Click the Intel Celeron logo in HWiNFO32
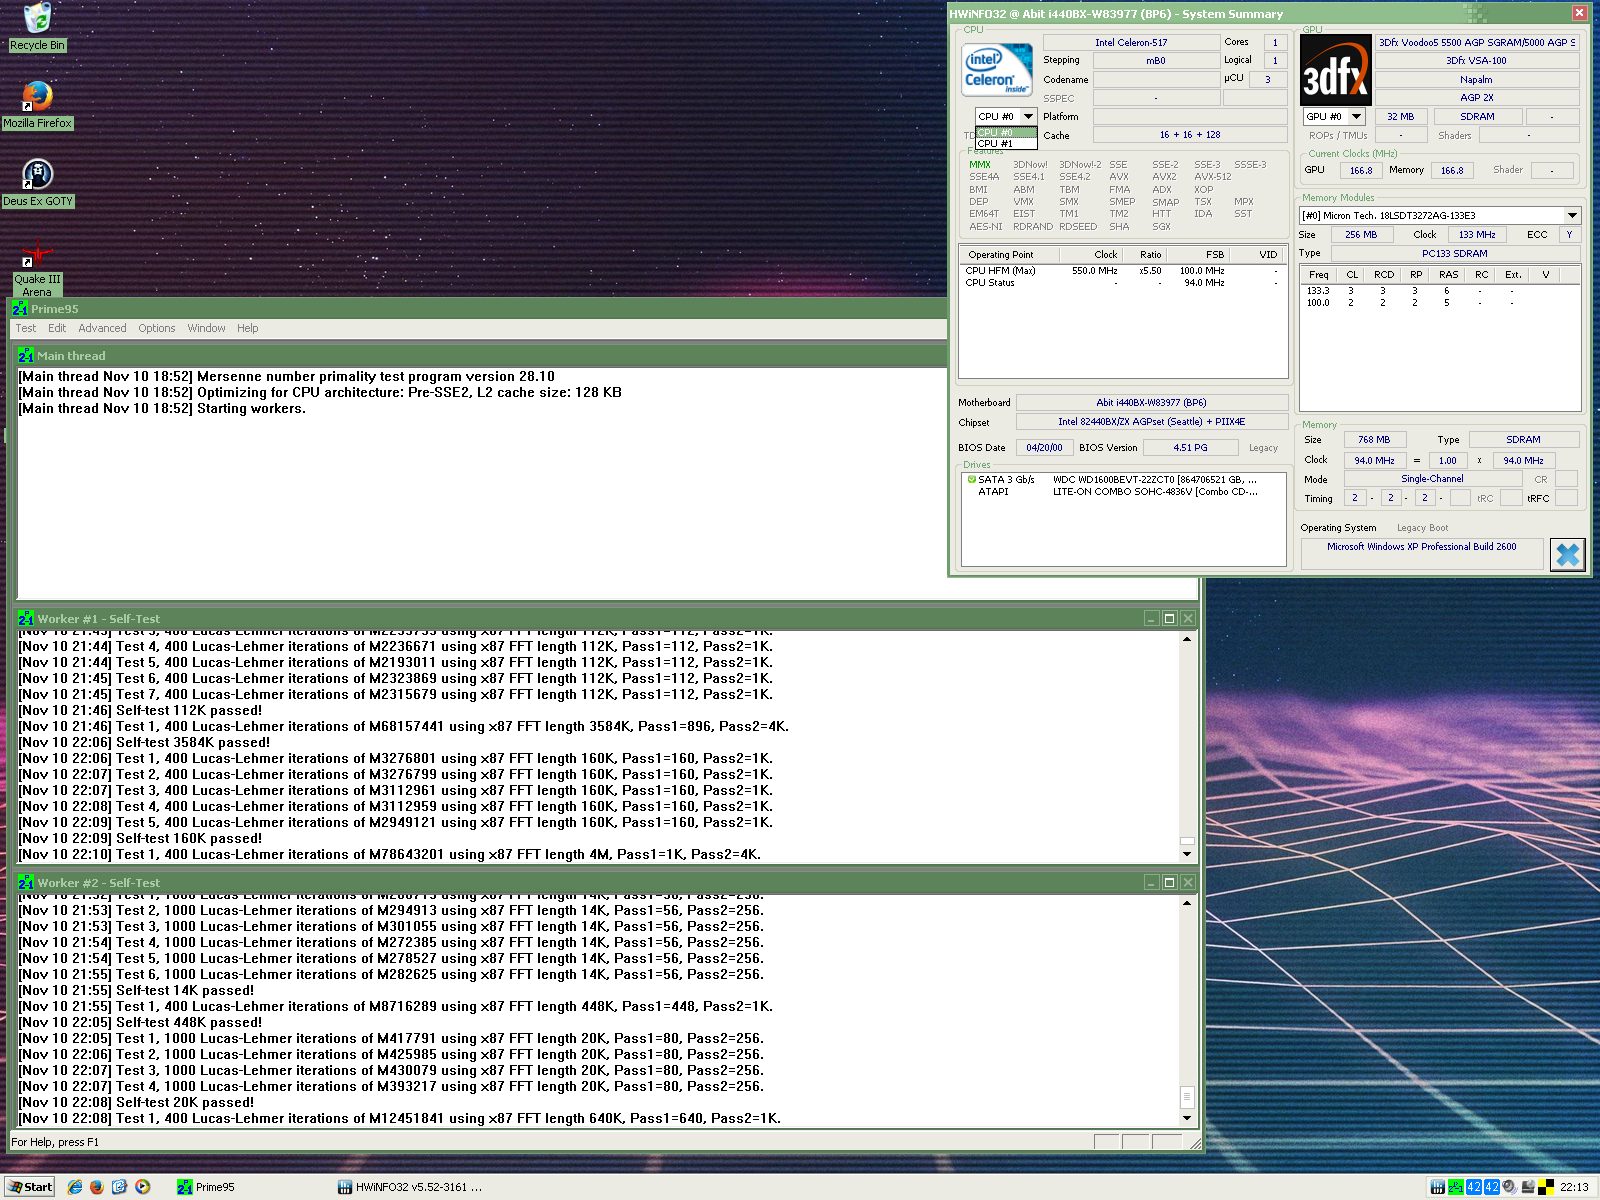1600x1200 pixels. coord(997,69)
